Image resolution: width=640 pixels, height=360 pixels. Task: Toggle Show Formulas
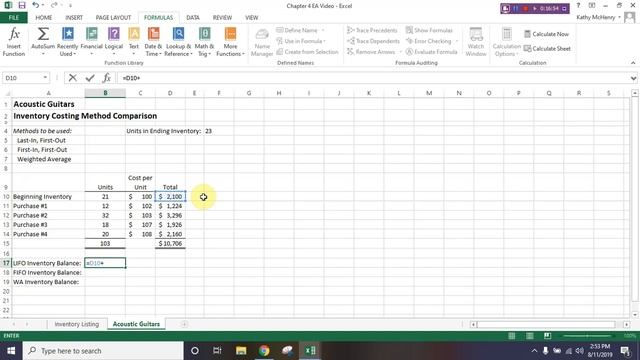pos(429,30)
